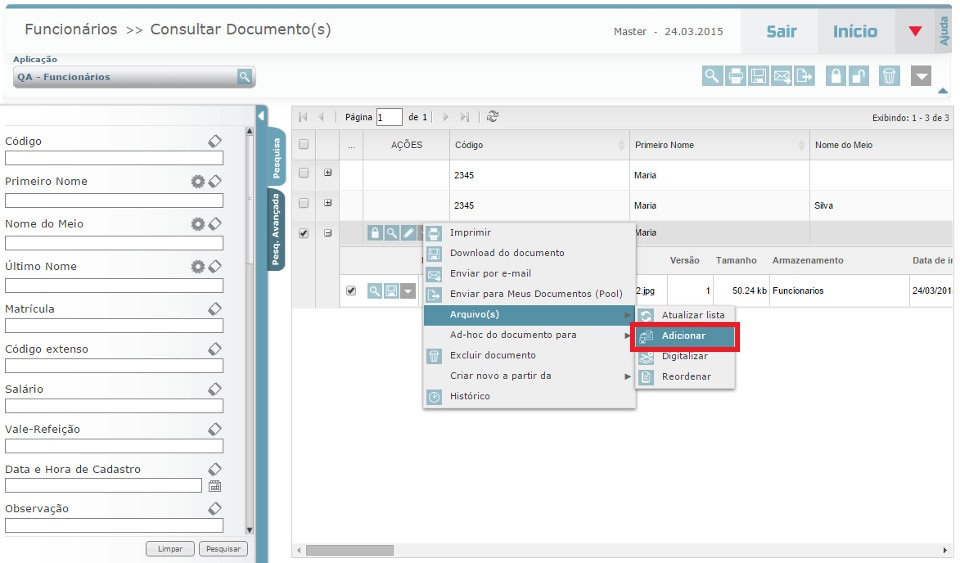960x563 pixels.
Task: Click the open padlock unlock icon
Action: [x=859, y=76]
